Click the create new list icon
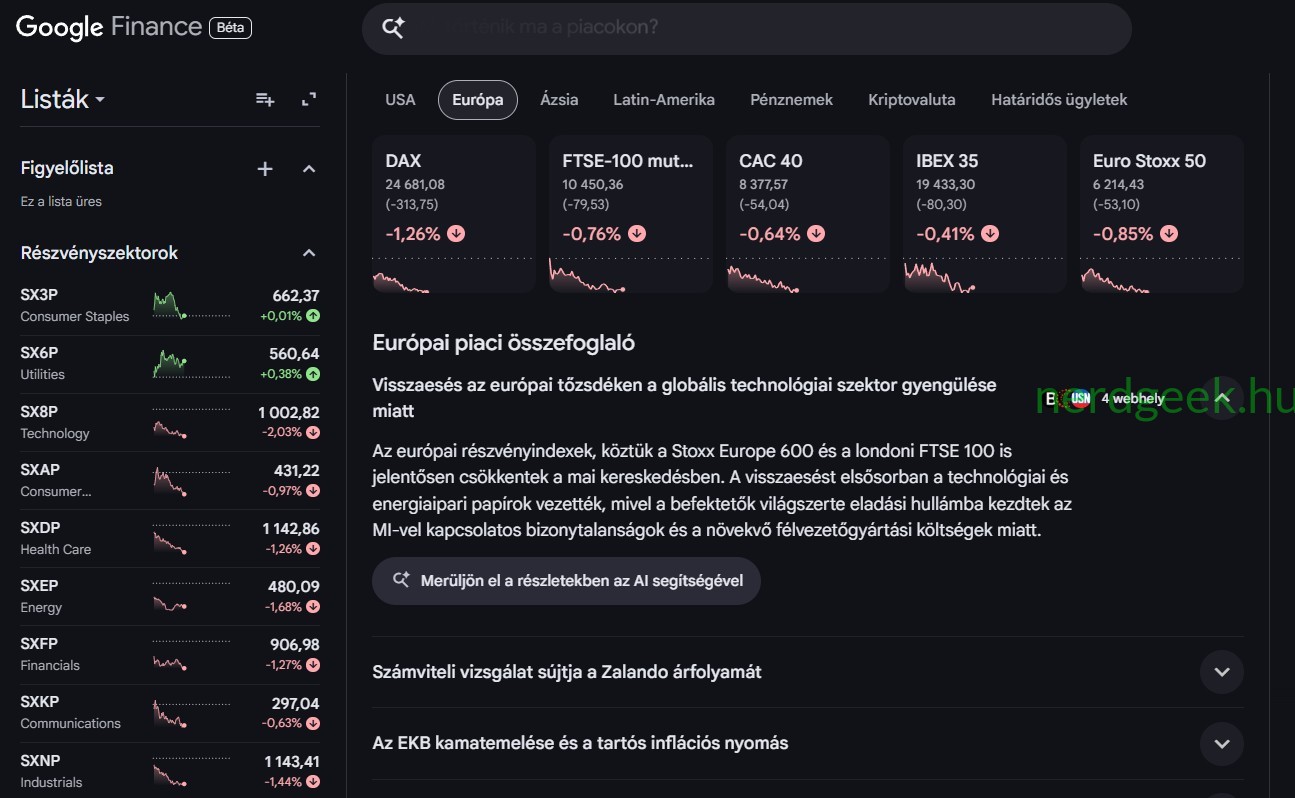 265,99
